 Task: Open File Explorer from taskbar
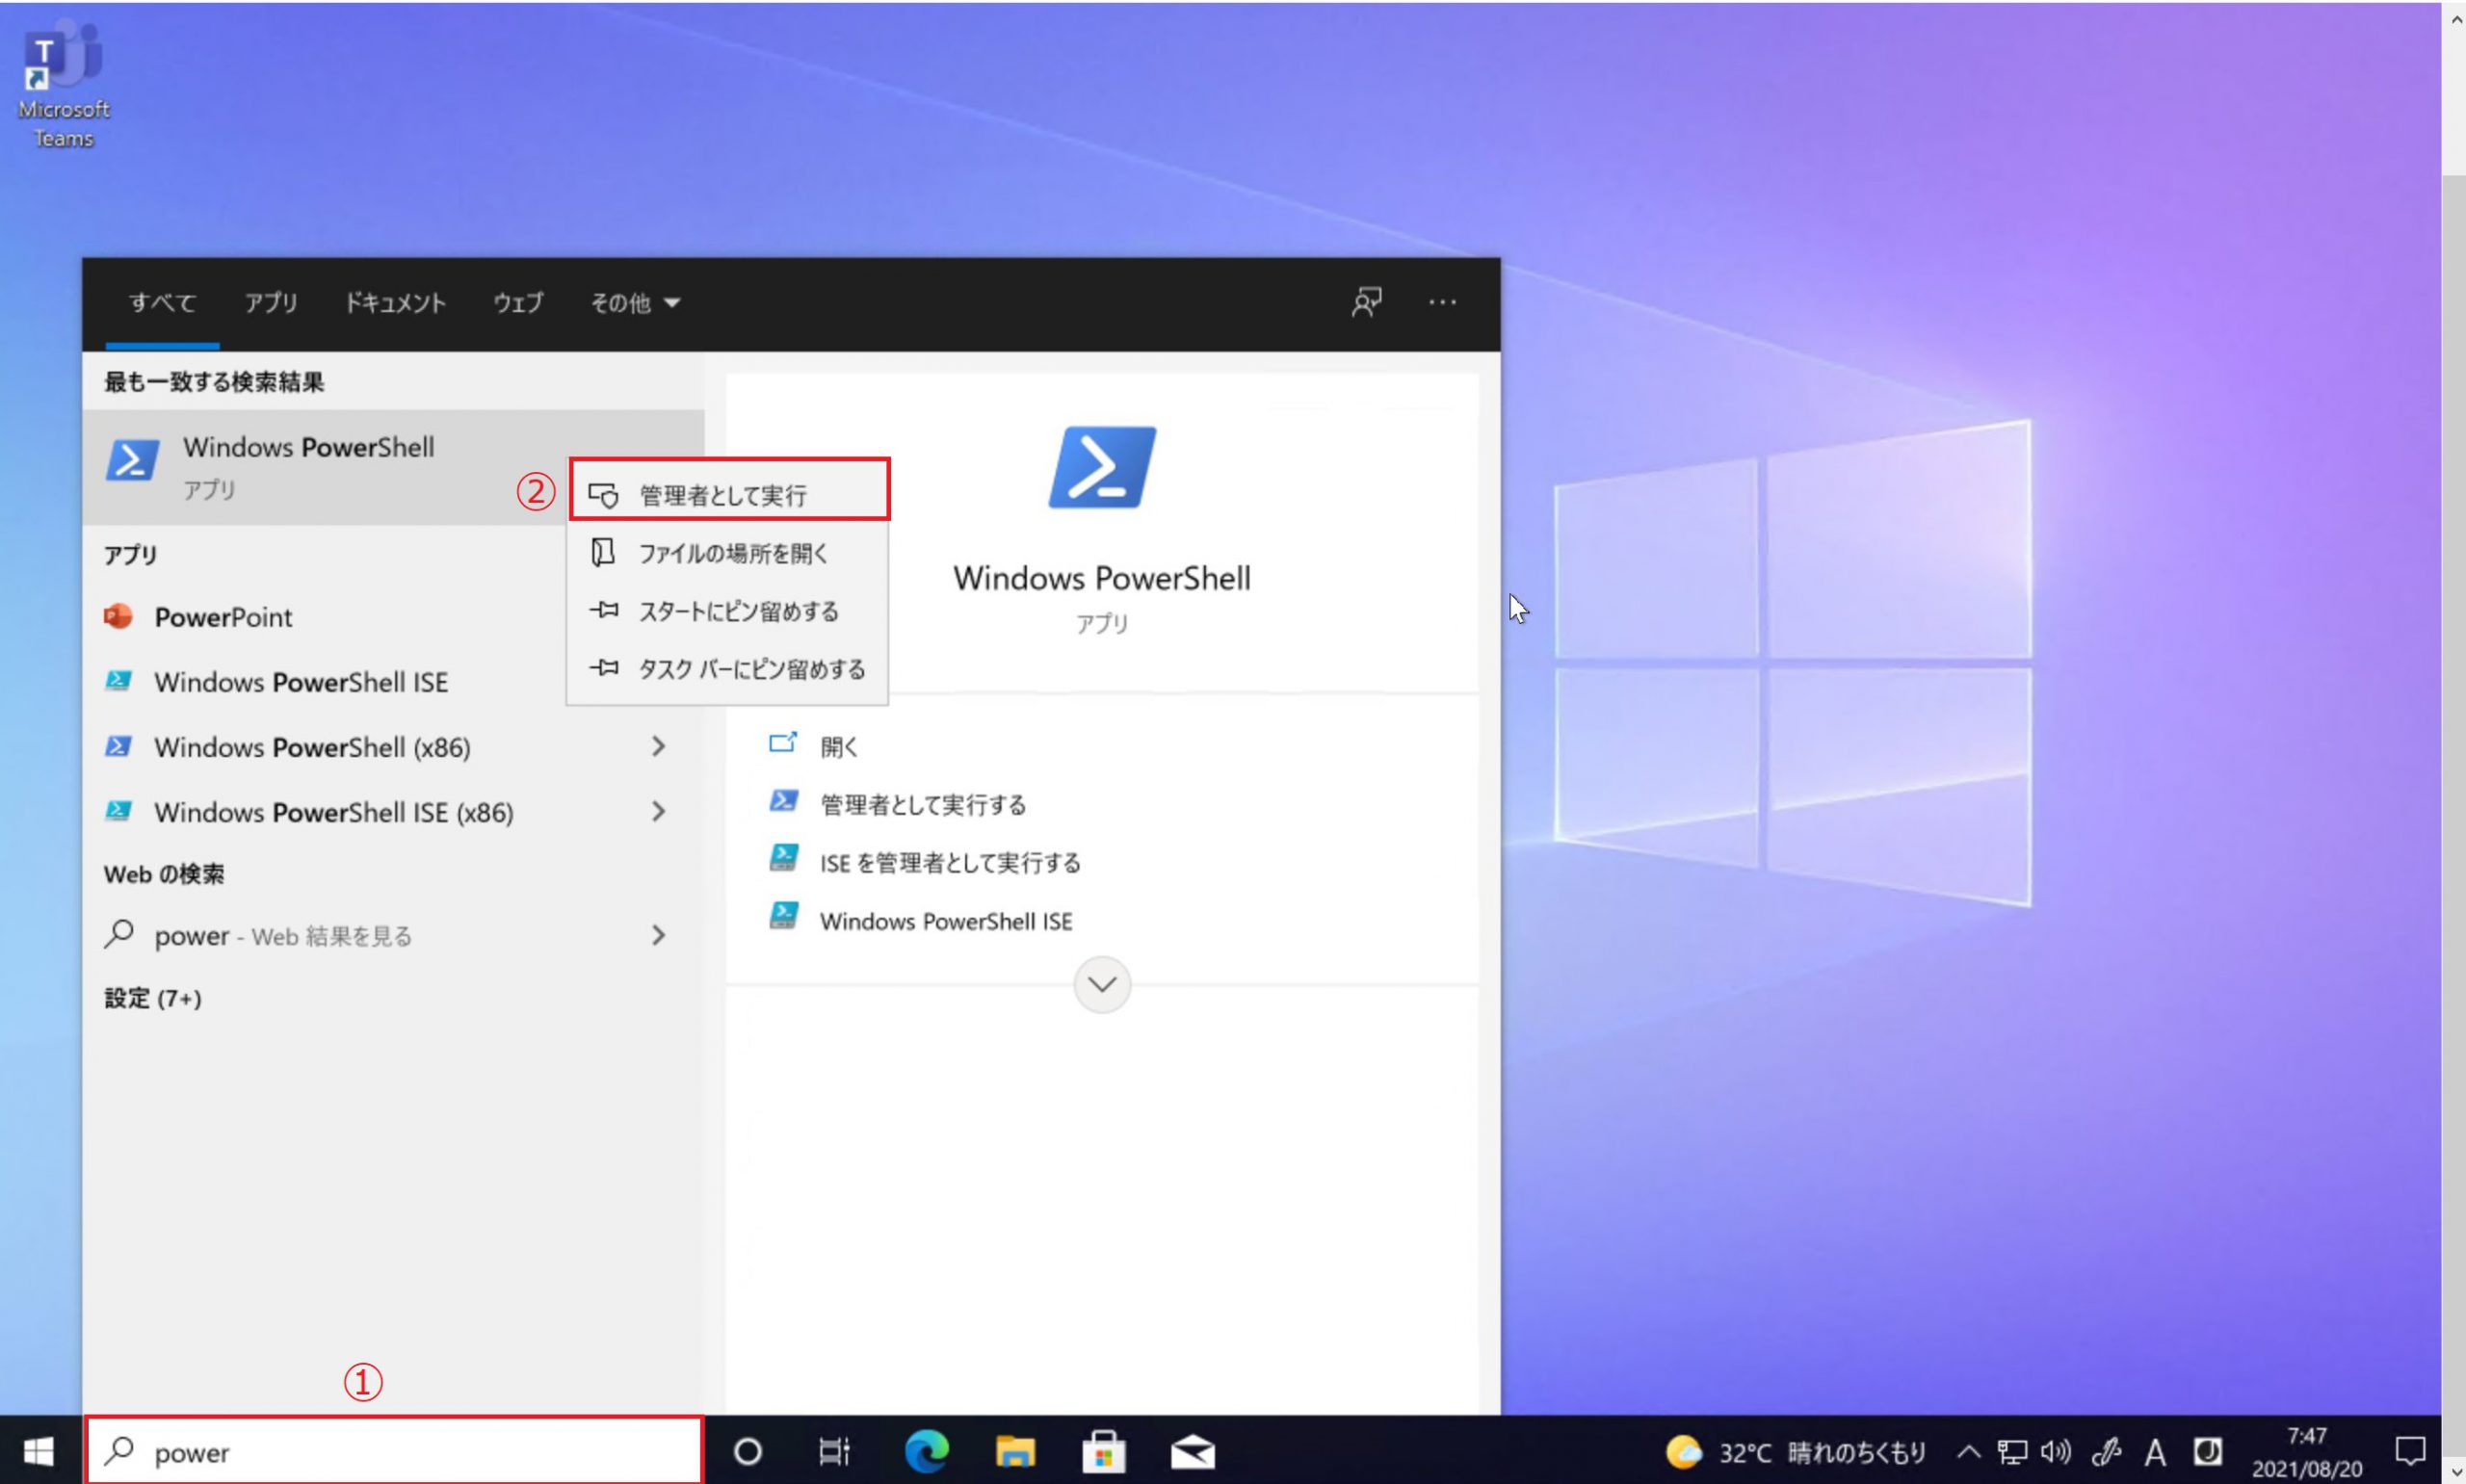pos(1014,1451)
